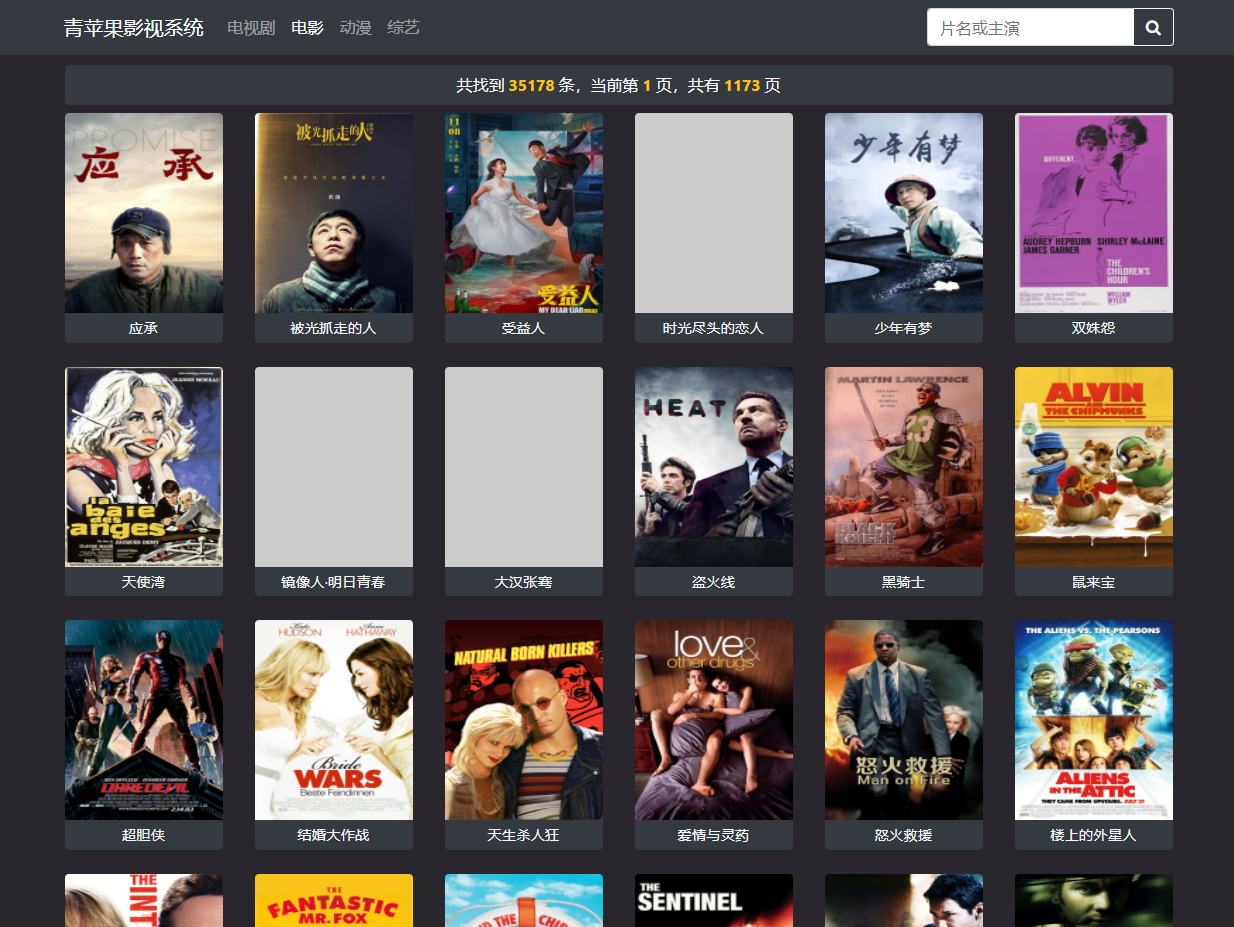Open the 盗火线 Heat poster
Screen dimensions: 1234x927
click(x=714, y=467)
